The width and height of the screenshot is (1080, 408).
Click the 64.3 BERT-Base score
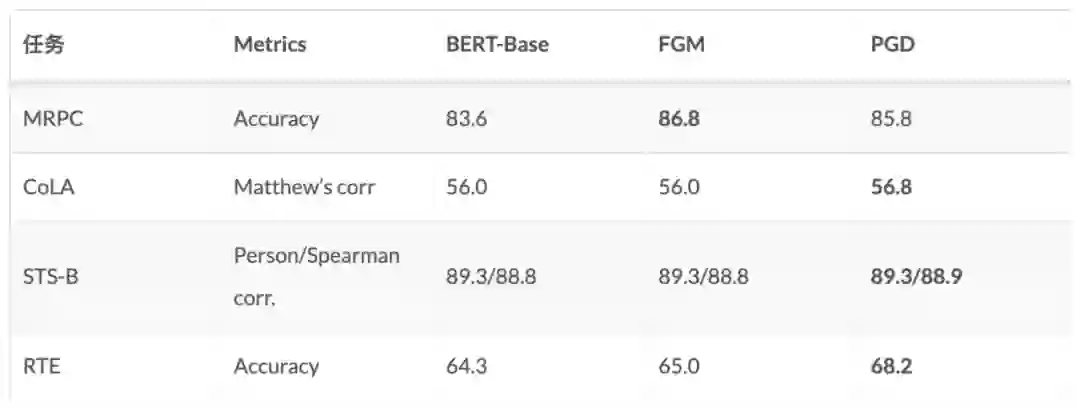[x=466, y=366]
